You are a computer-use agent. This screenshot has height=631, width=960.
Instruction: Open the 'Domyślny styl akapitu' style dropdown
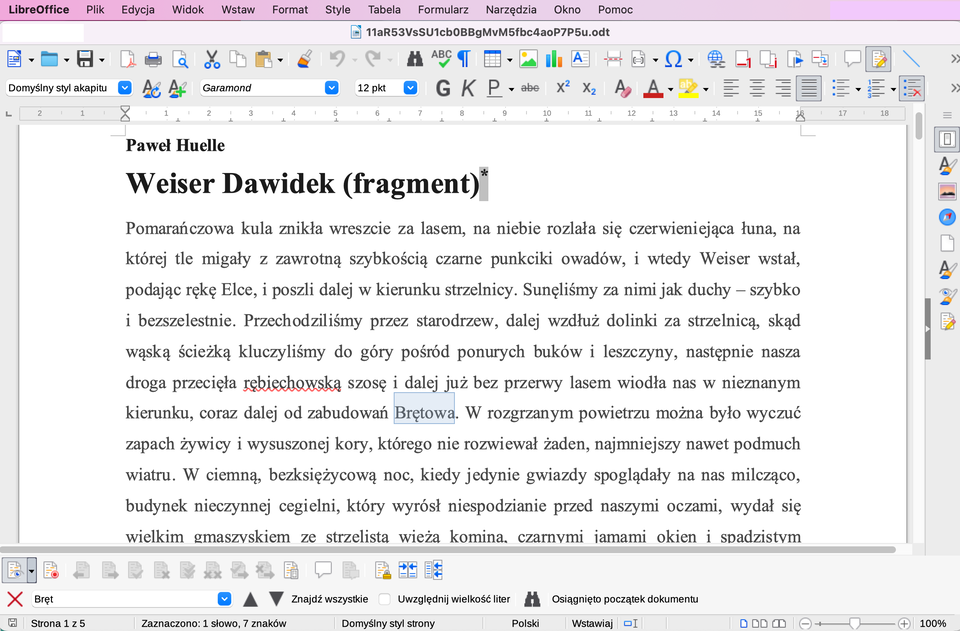point(123,89)
